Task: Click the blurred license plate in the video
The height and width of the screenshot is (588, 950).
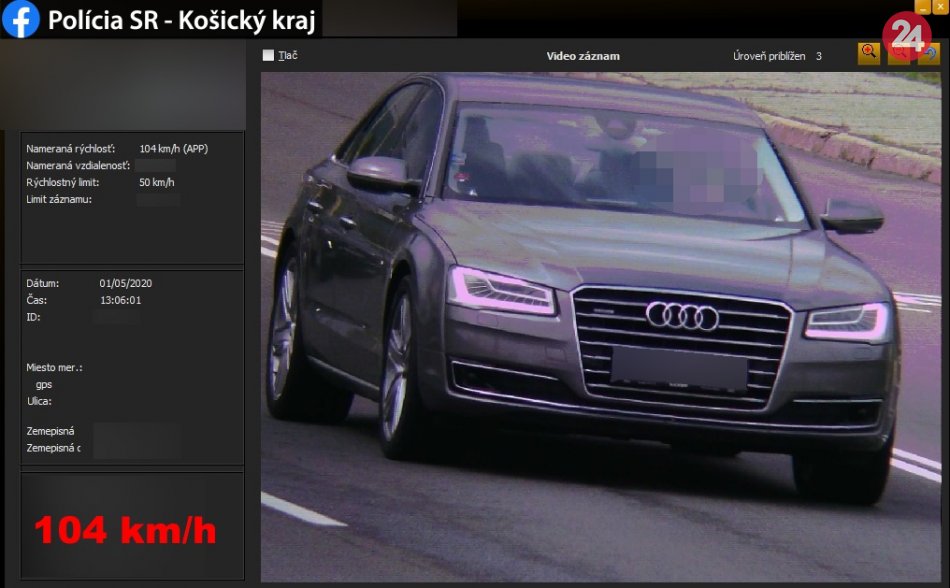Action: pyautogui.click(x=679, y=368)
